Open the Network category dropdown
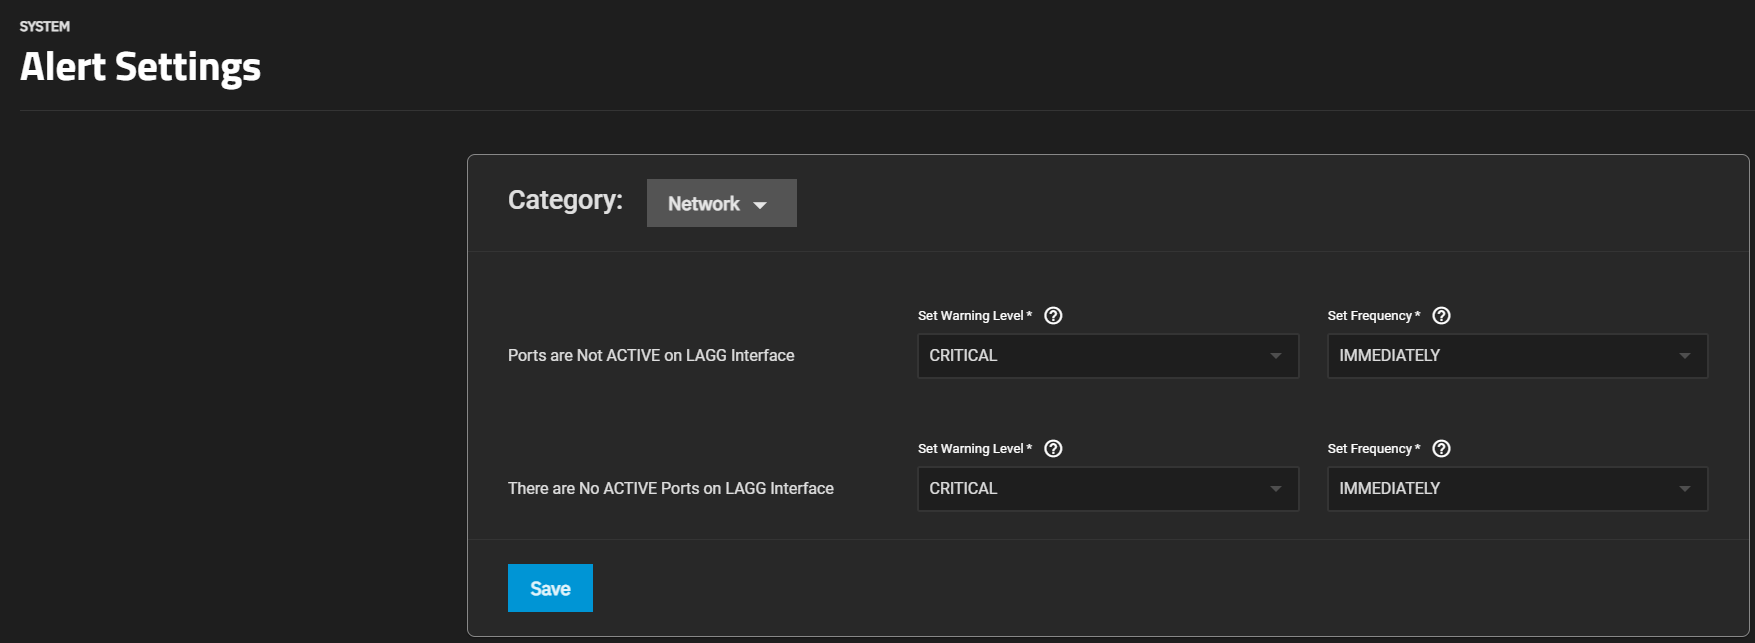1755x643 pixels. [x=720, y=203]
